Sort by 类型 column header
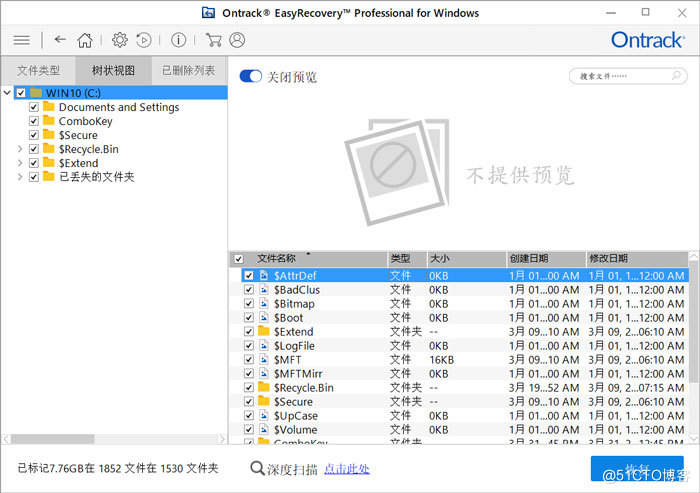 tap(407, 259)
